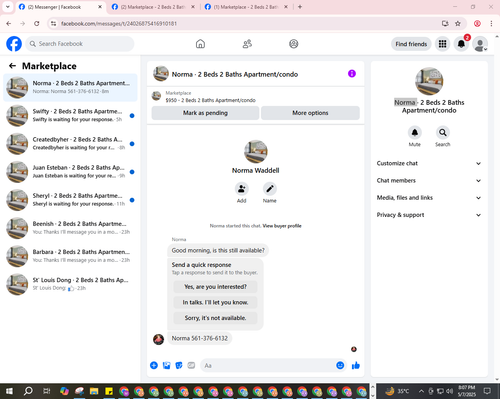This screenshot has height=399, width=500.
Task: Open Chrome three-dot menu
Action: click(491, 23)
